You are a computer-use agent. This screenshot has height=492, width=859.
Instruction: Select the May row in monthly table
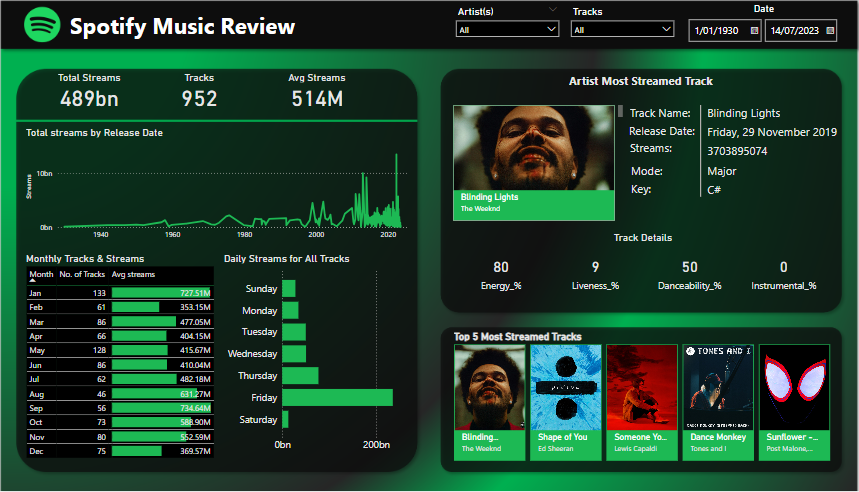[120, 350]
